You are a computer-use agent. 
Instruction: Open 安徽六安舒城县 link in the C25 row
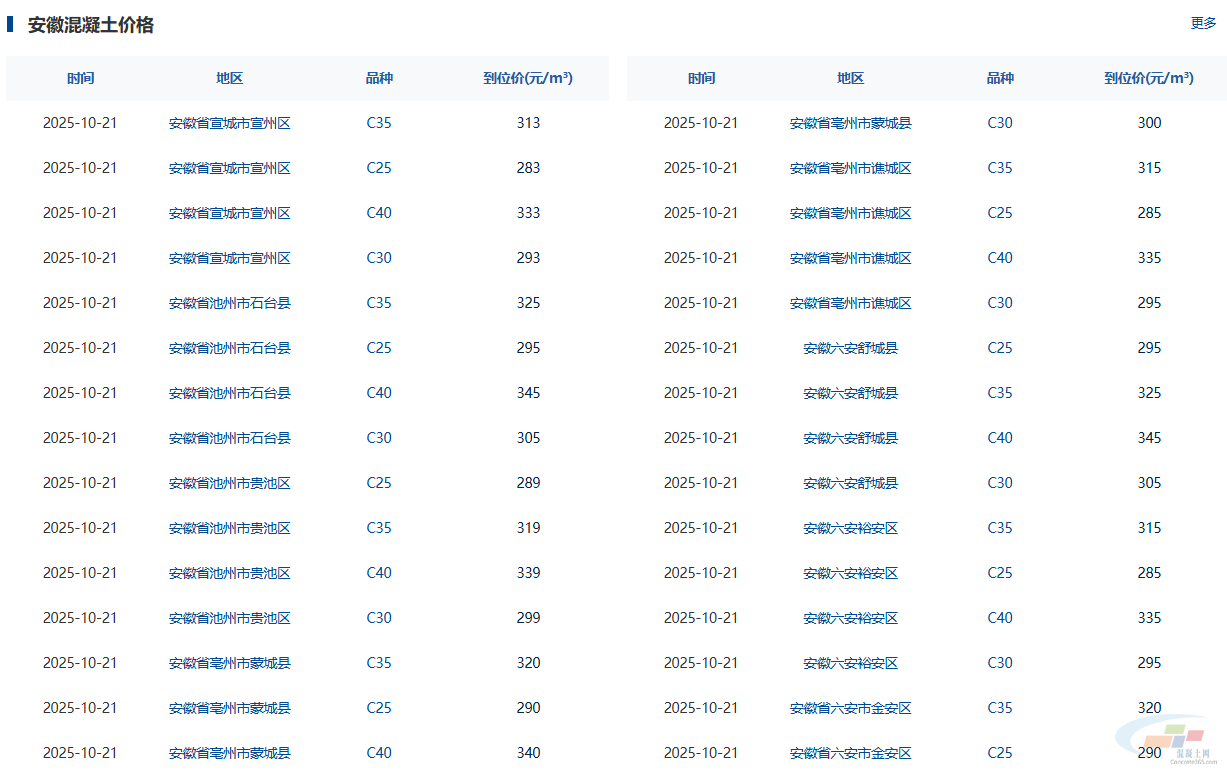point(850,348)
